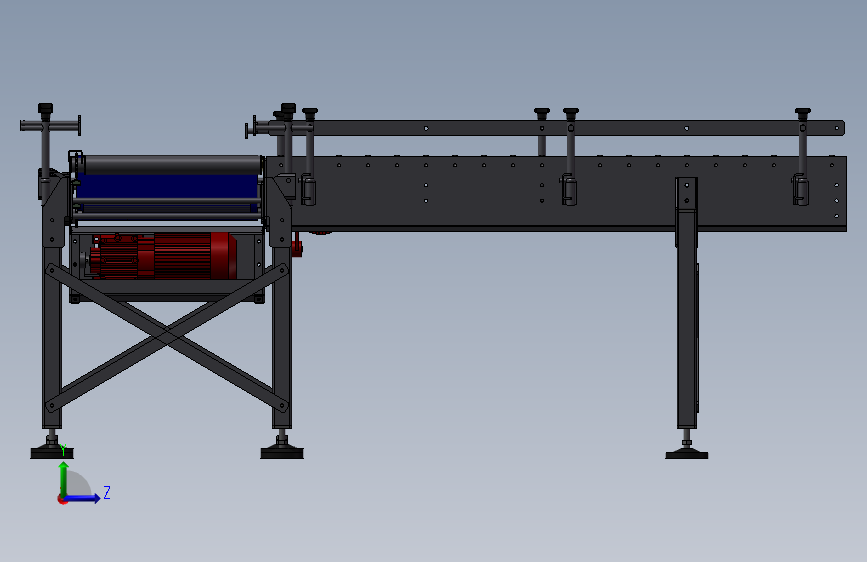Screen dimensions: 867x562
Task: Select the green Y axis arrow of the triad
Action: pyautogui.click(x=64, y=479)
